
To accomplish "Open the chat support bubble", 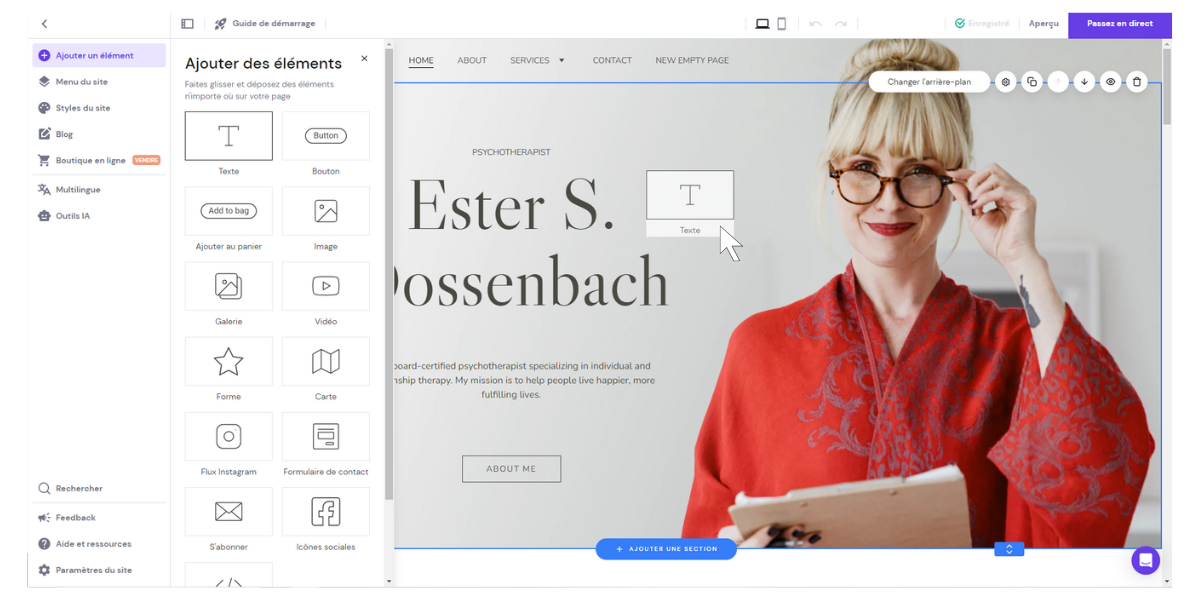I will pyautogui.click(x=1146, y=560).
